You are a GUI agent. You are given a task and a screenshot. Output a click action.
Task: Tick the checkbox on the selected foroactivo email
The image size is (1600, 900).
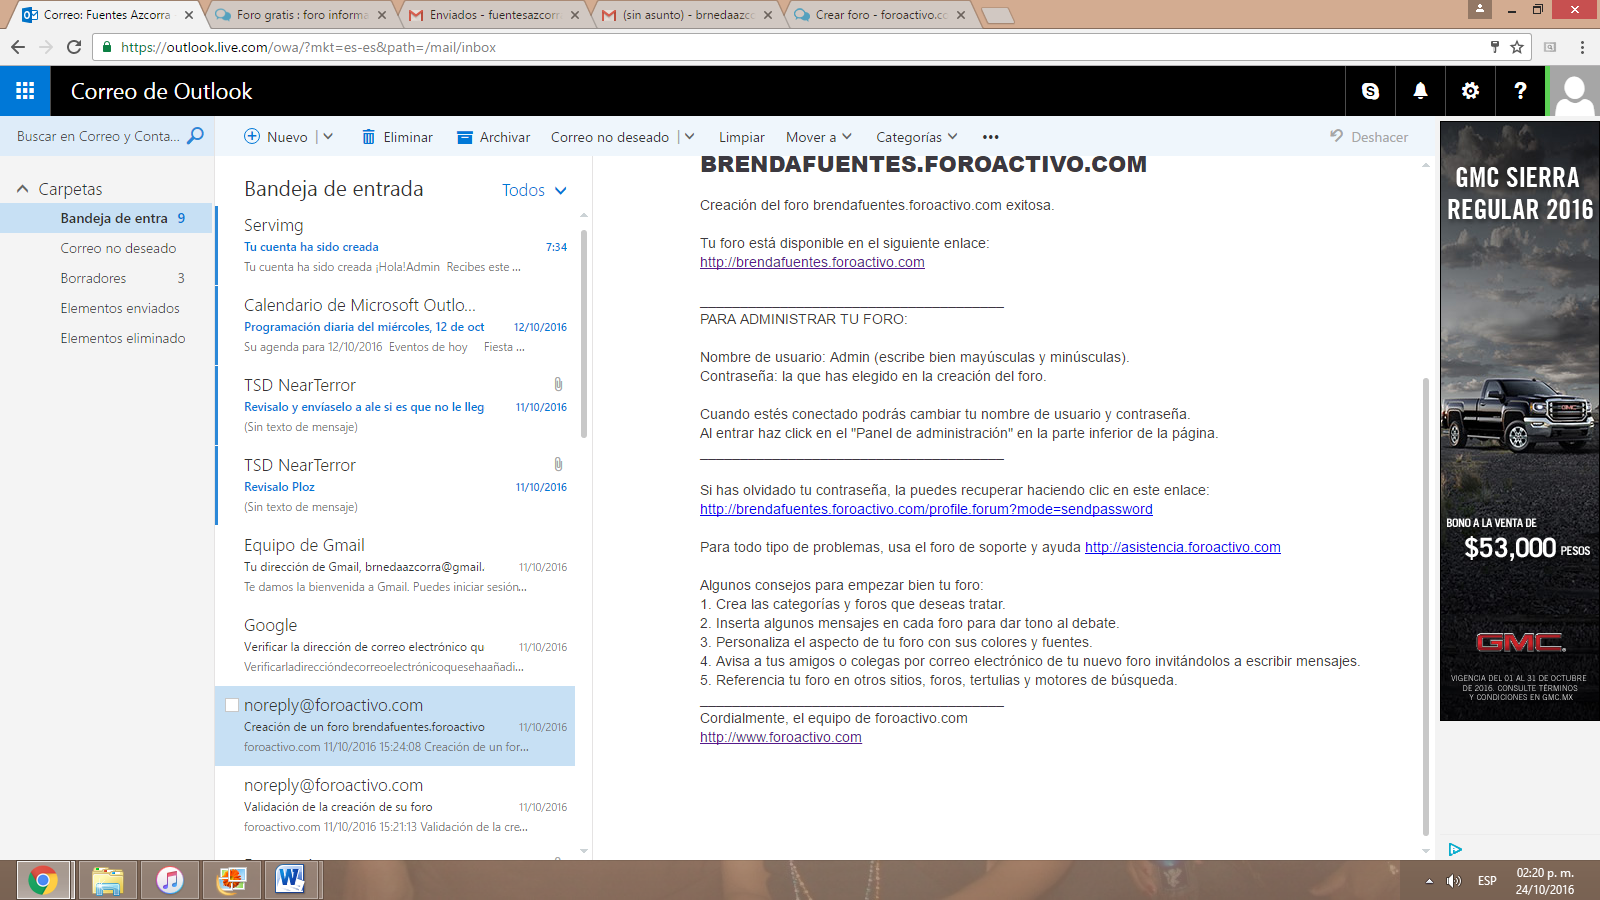click(232, 705)
